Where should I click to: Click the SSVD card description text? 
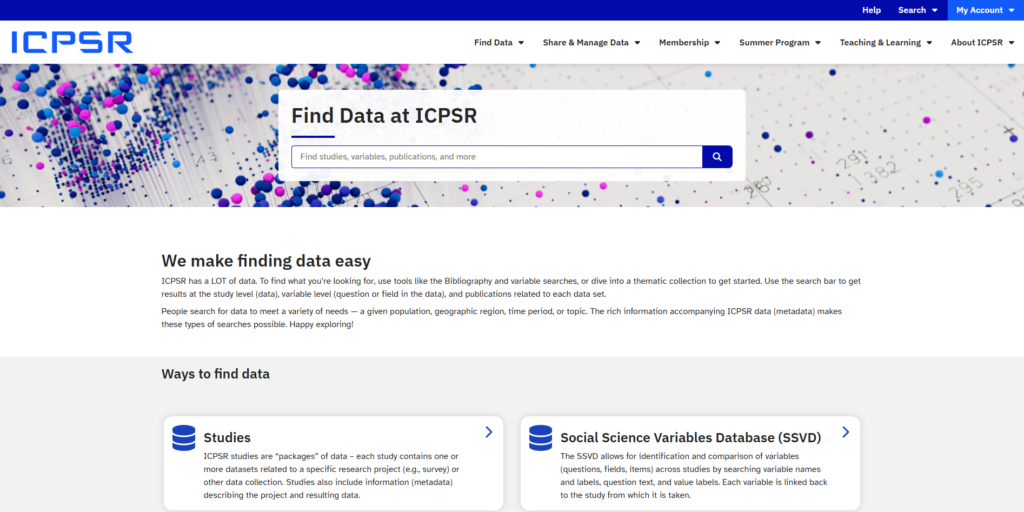coord(690,475)
